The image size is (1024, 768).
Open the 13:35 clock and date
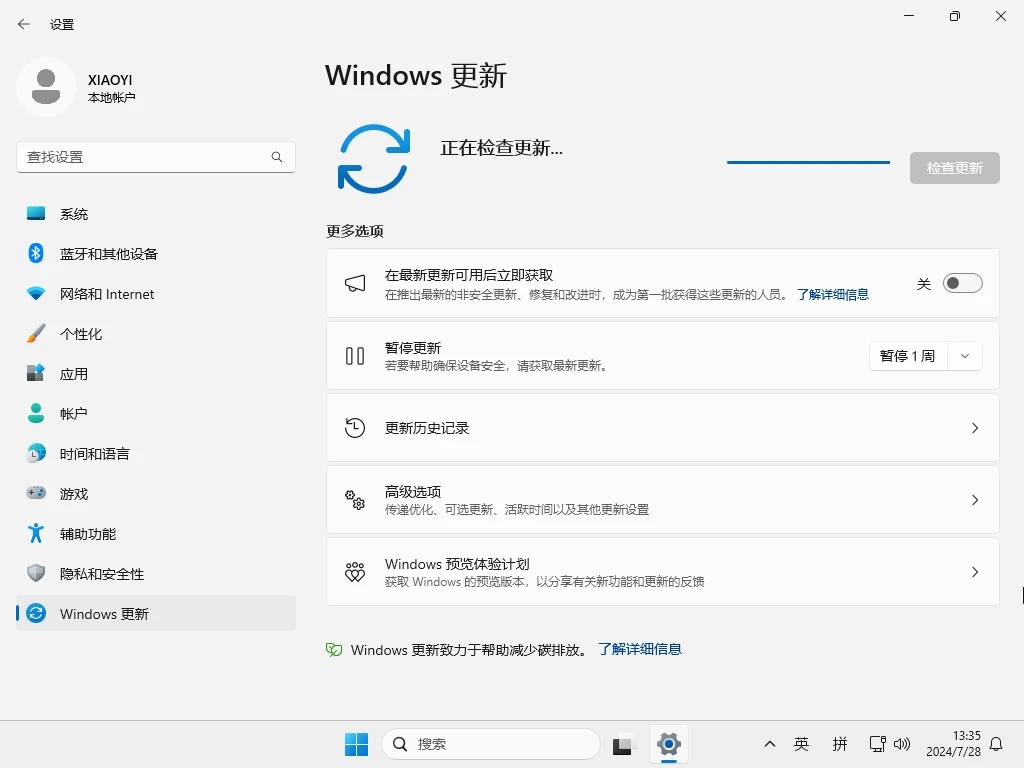pyautogui.click(x=953, y=744)
